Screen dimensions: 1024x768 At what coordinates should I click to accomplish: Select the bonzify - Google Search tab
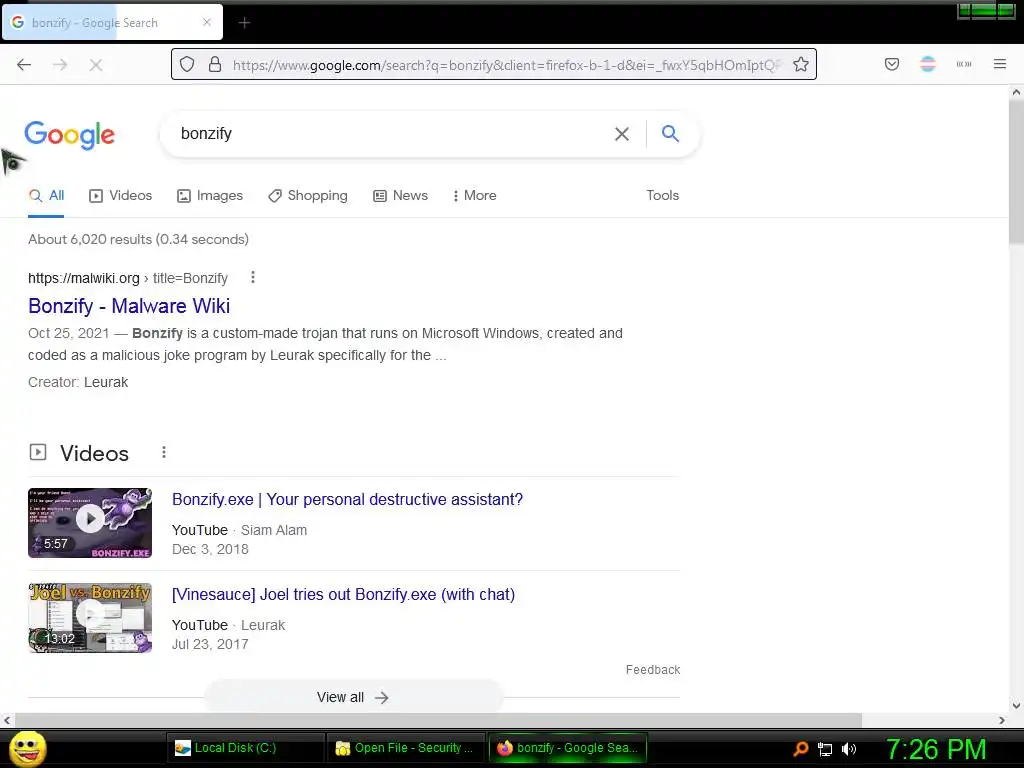[x=112, y=22]
